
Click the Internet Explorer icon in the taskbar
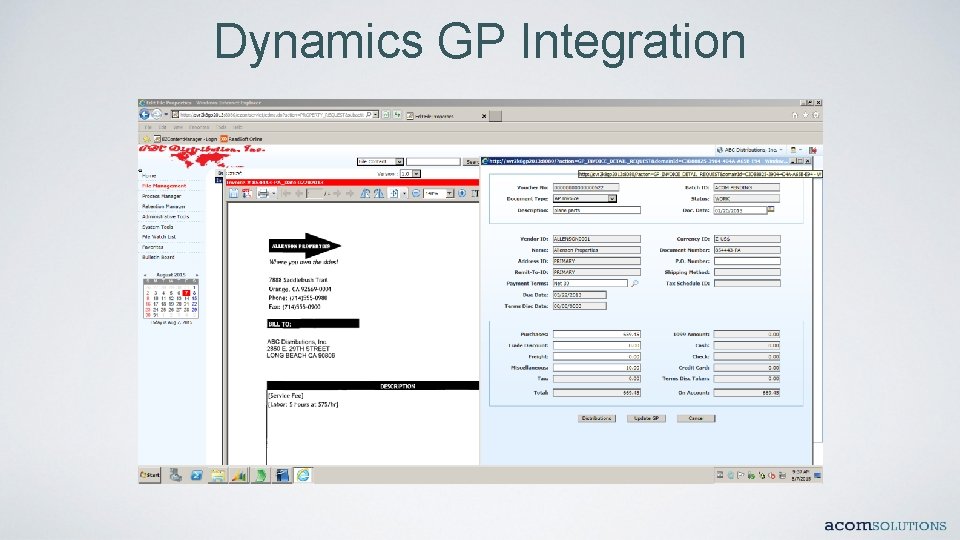pyautogui.click(x=303, y=475)
